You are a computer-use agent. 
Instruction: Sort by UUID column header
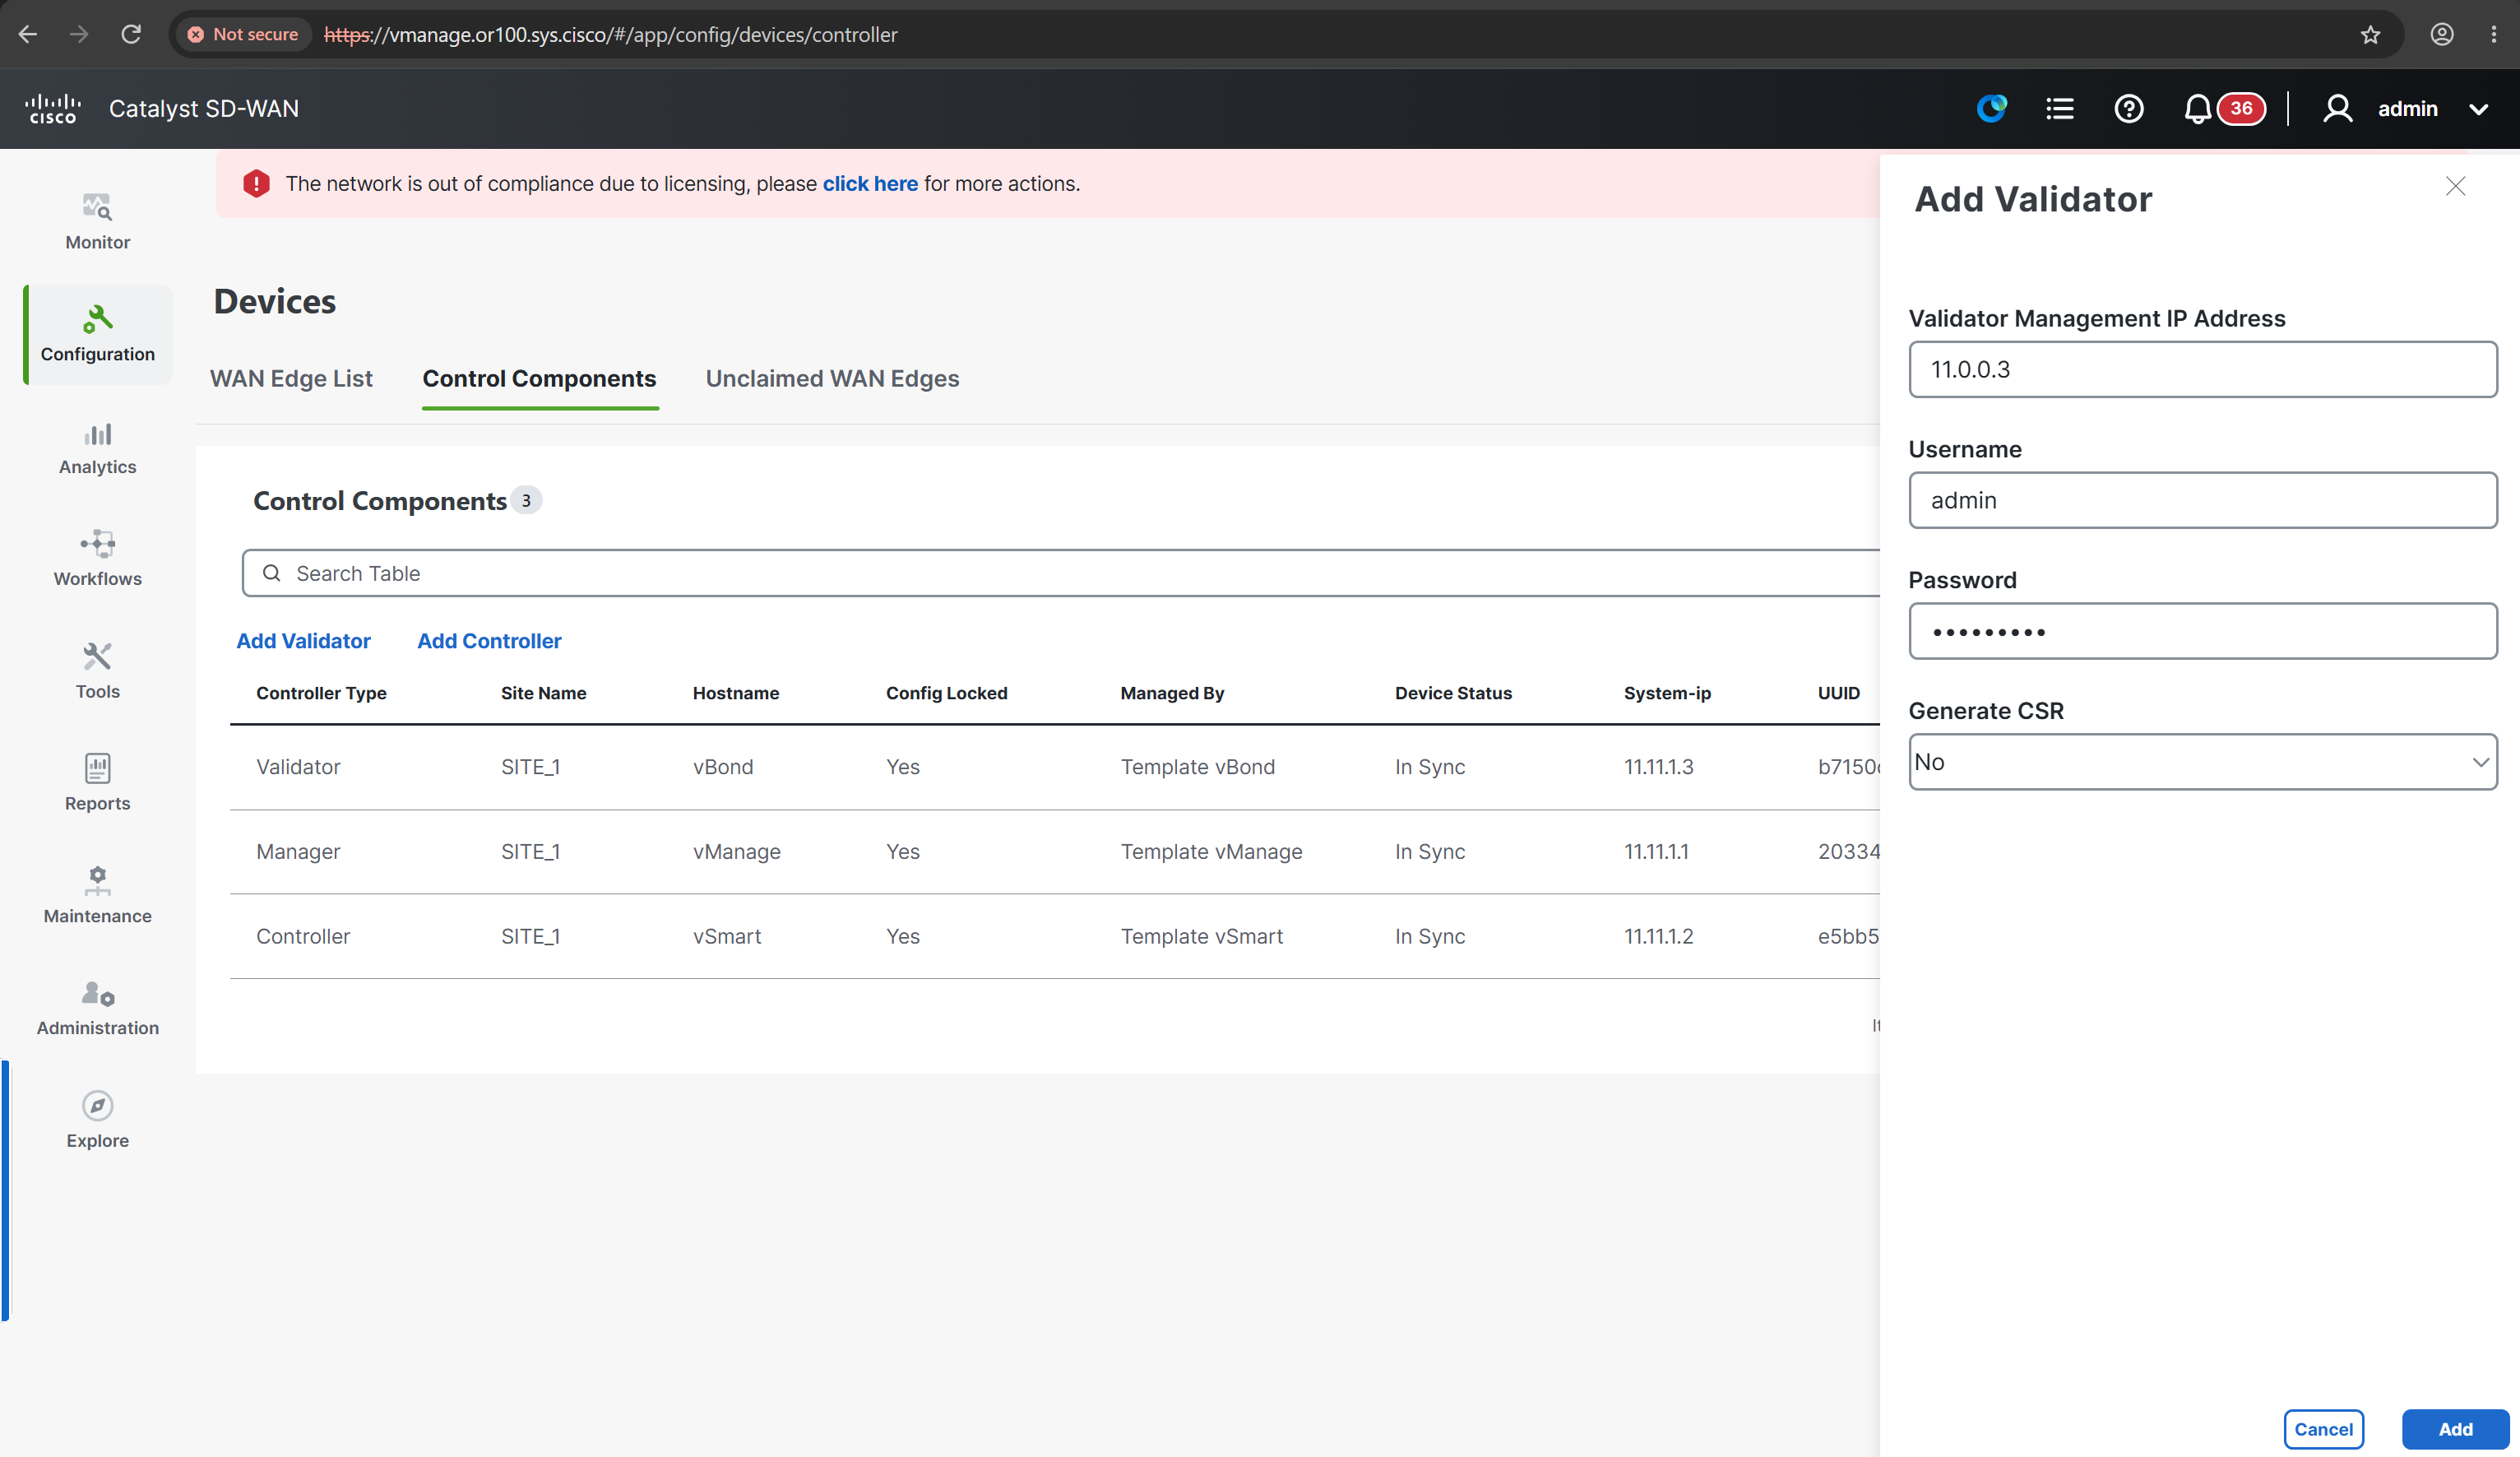click(x=1838, y=693)
